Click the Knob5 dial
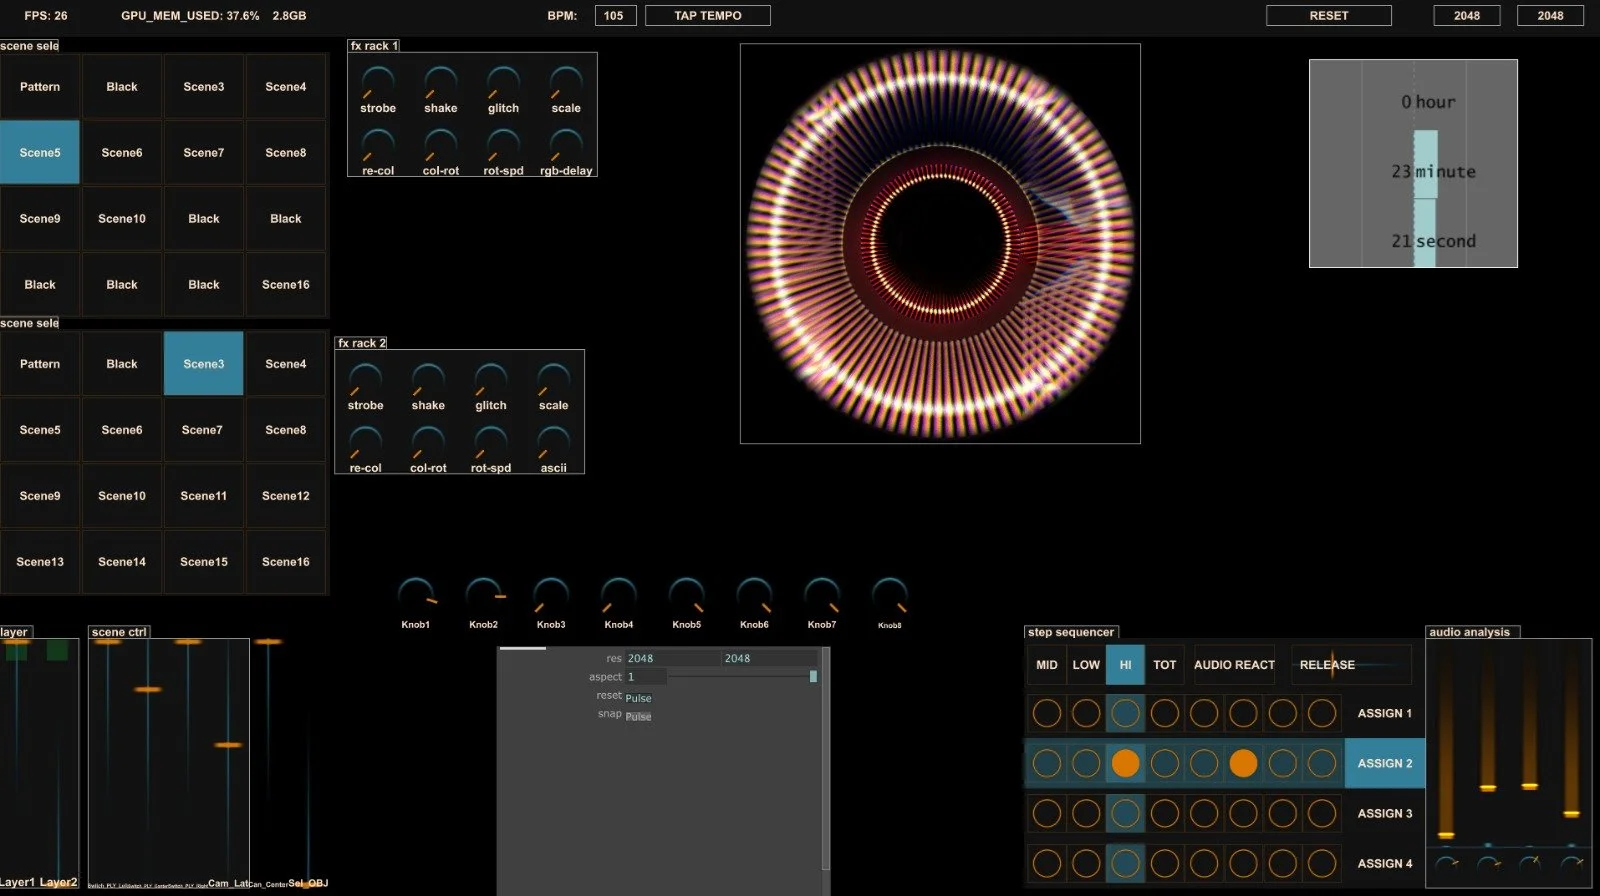Screen dimensions: 1600x896 [686, 596]
